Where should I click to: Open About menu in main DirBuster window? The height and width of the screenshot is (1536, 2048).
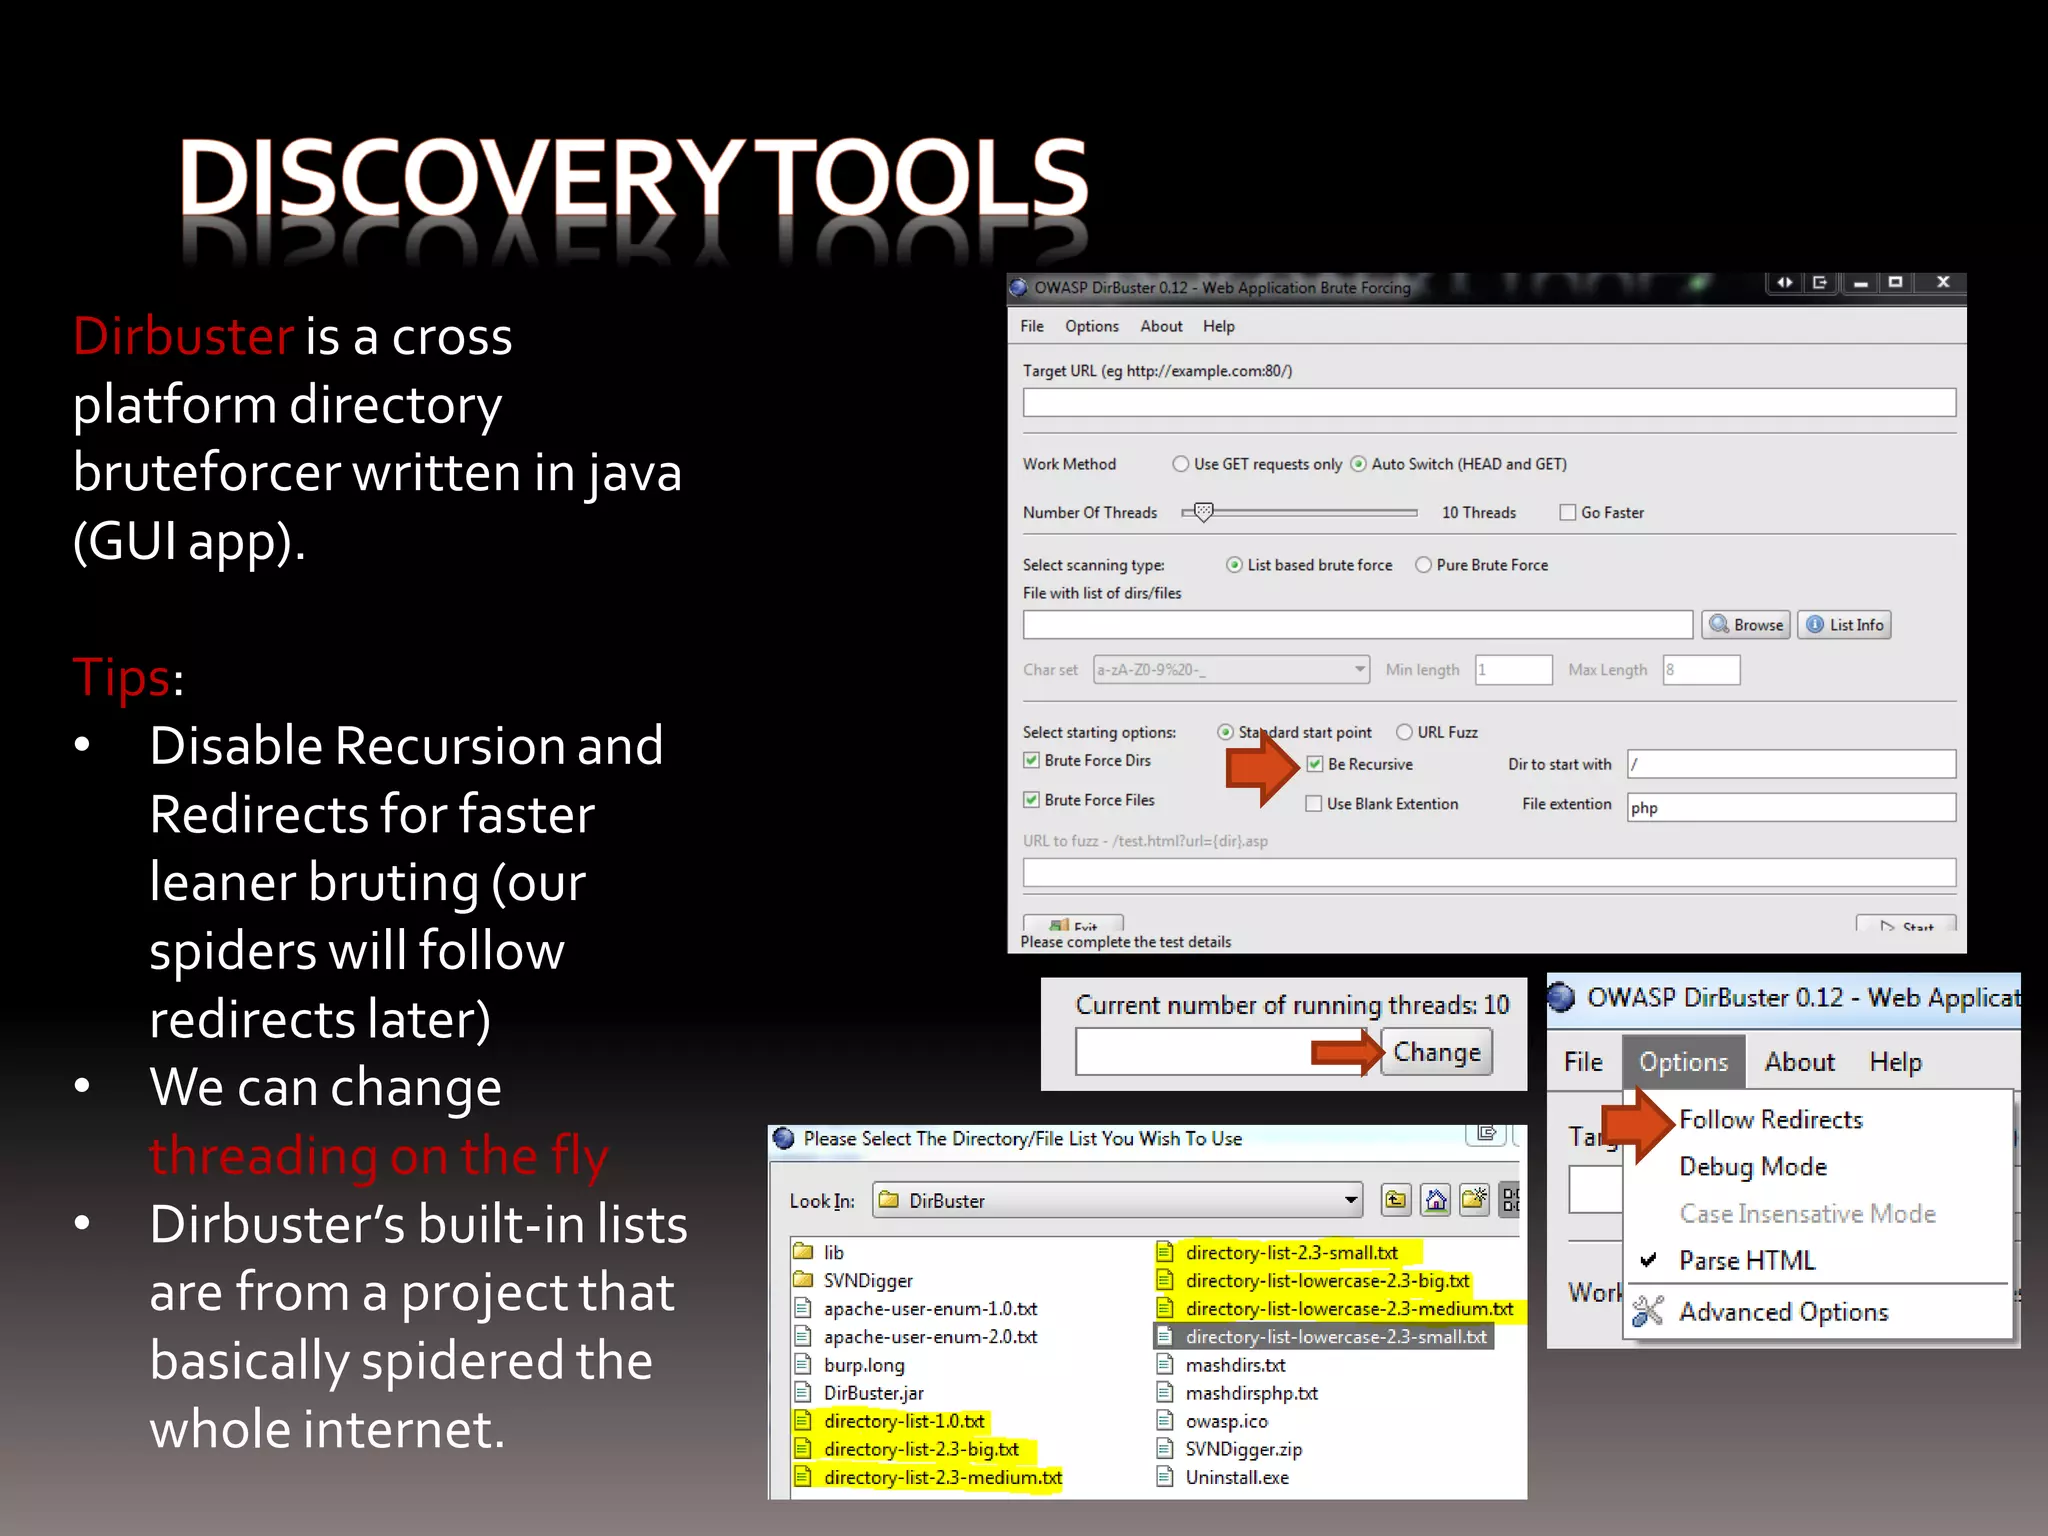pyautogui.click(x=1161, y=326)
